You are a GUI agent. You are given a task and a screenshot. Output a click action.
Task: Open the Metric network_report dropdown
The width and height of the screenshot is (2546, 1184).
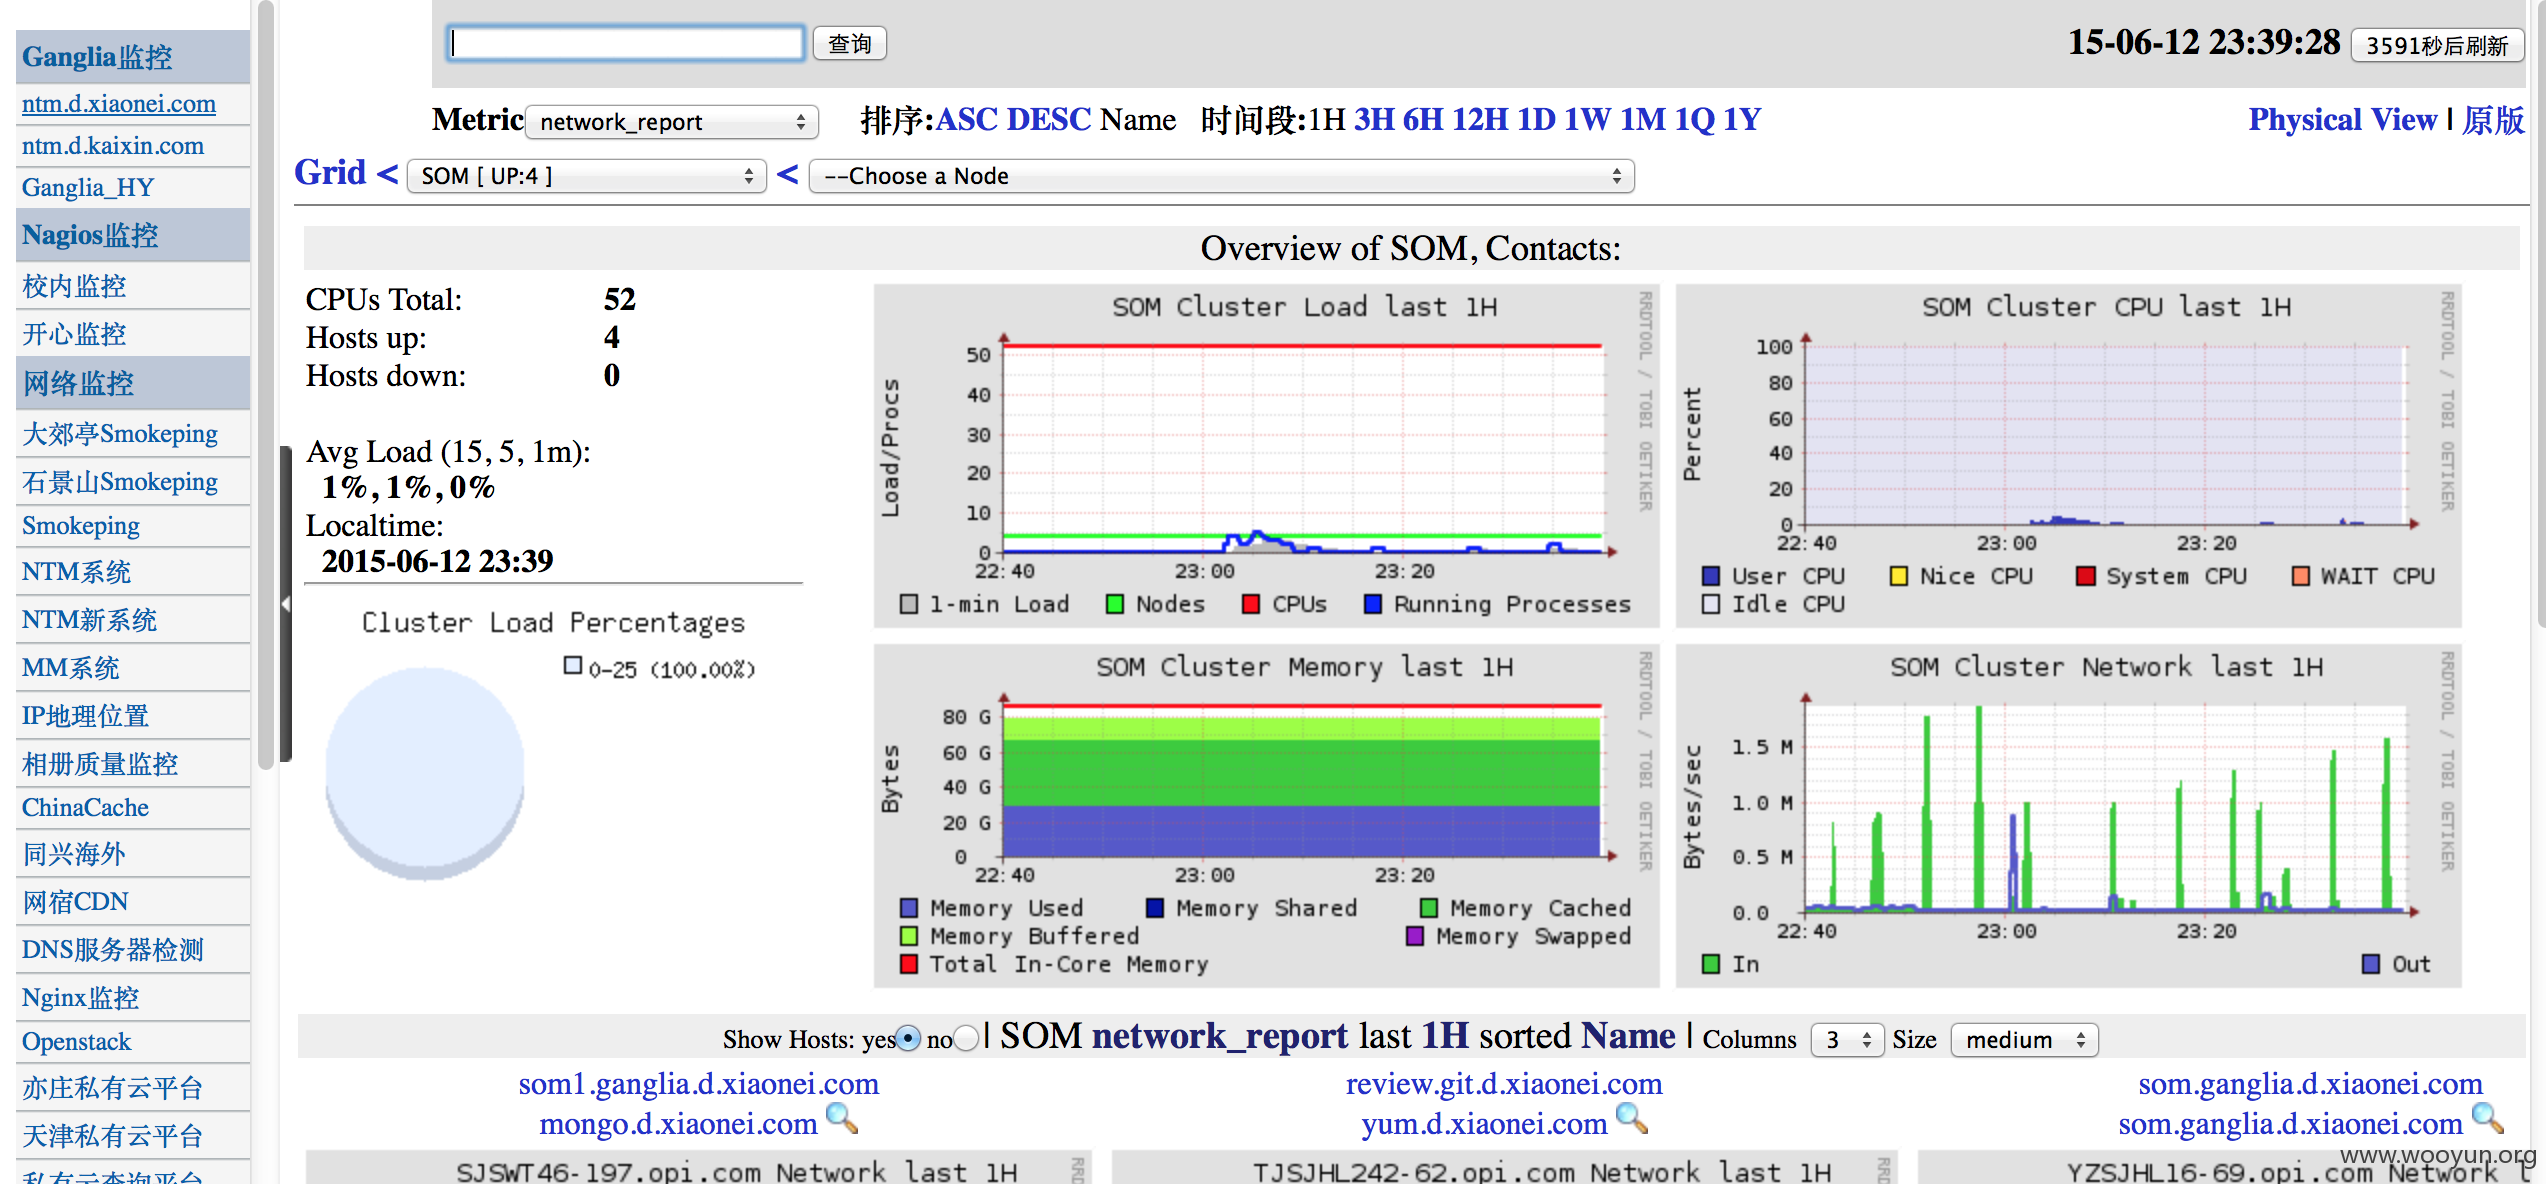[x=672, y=122]
